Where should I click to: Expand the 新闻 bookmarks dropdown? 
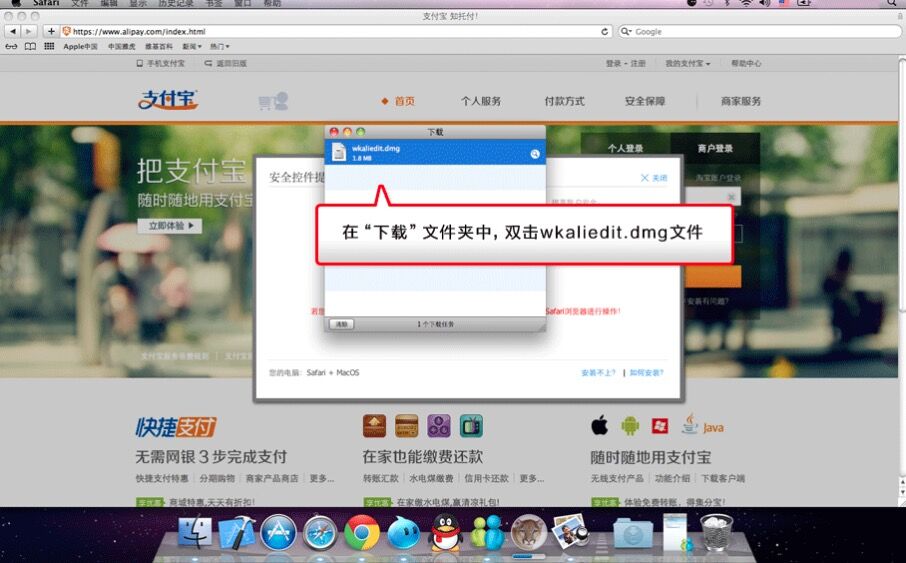click(192, 46)
